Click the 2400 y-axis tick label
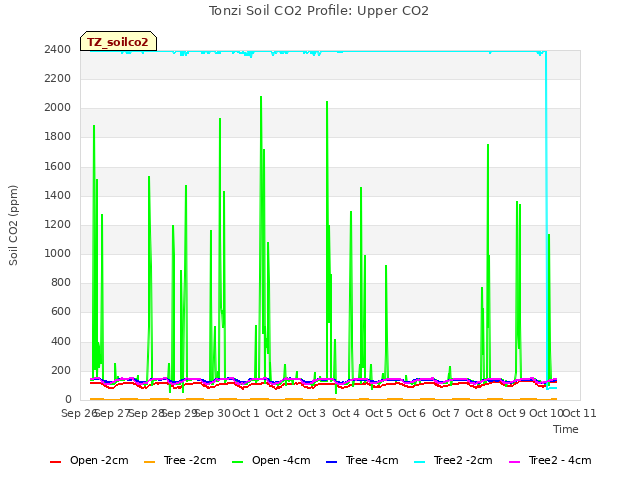The height and width of the screenshot is (480, 640). click(x=58, y=49)
